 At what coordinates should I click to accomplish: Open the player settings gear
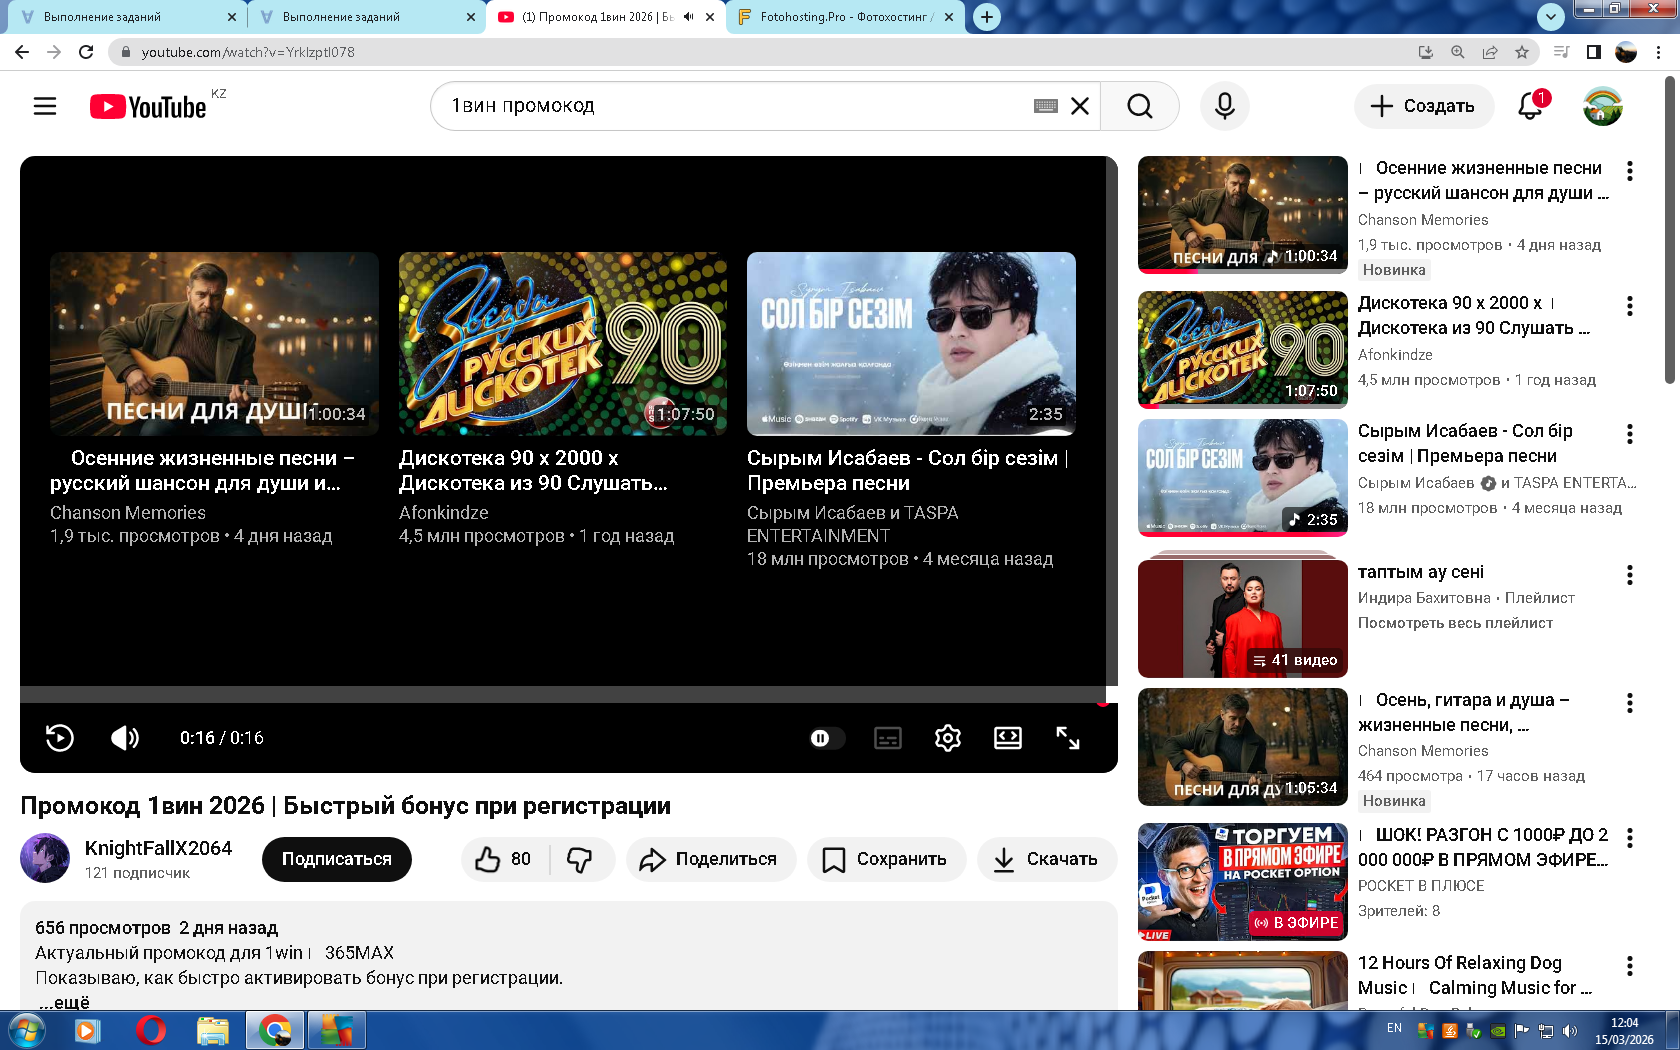click(947, 738)
